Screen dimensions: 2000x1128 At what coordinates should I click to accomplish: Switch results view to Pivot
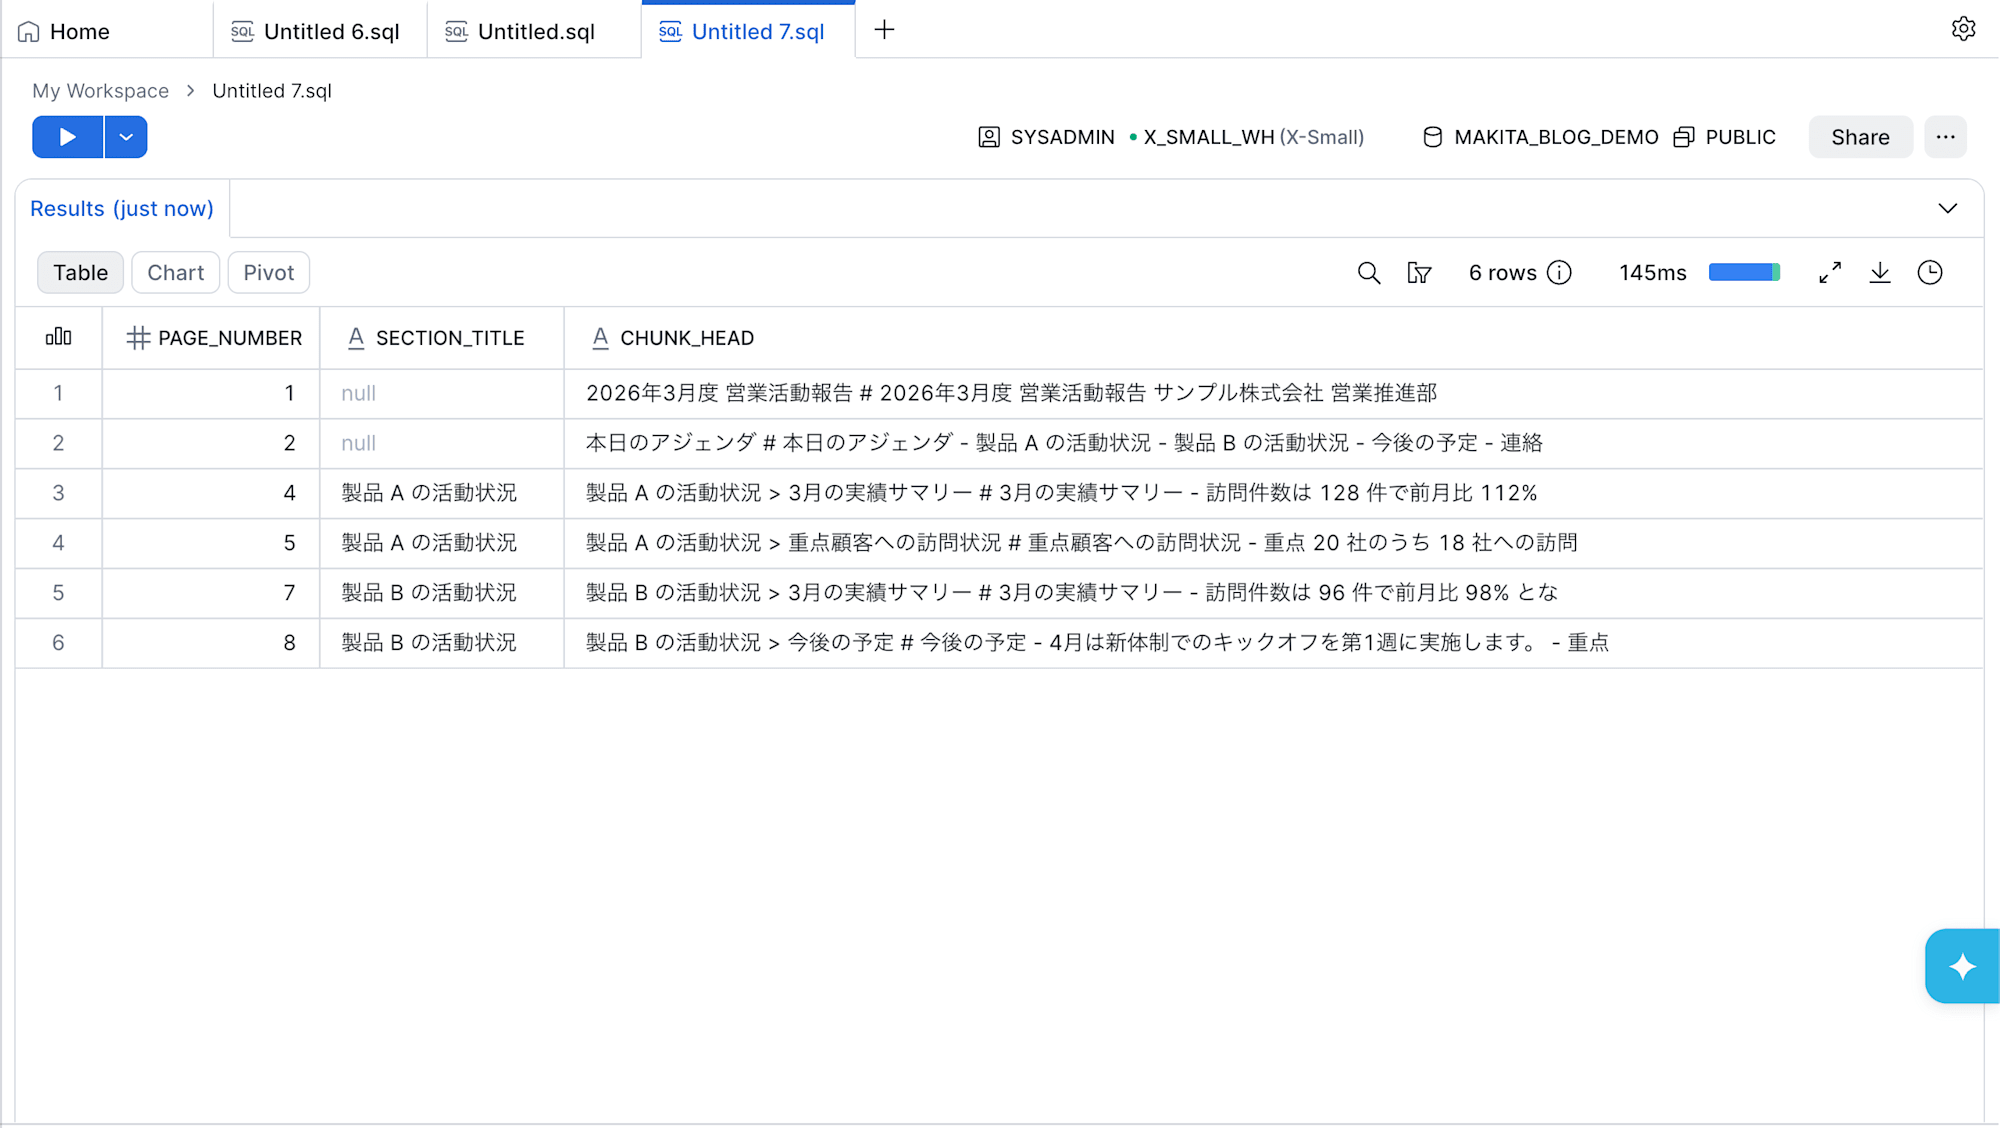[x=269, y=273]
